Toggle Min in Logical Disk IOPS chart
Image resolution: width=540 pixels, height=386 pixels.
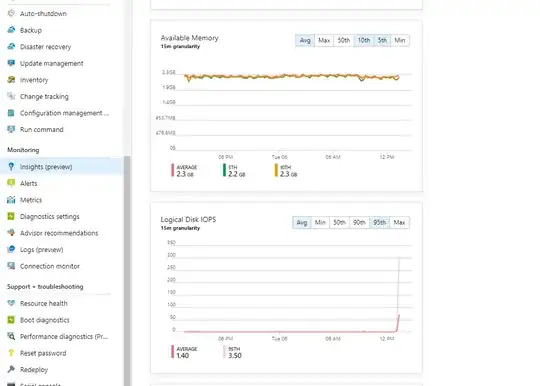[x=320, y=222]
